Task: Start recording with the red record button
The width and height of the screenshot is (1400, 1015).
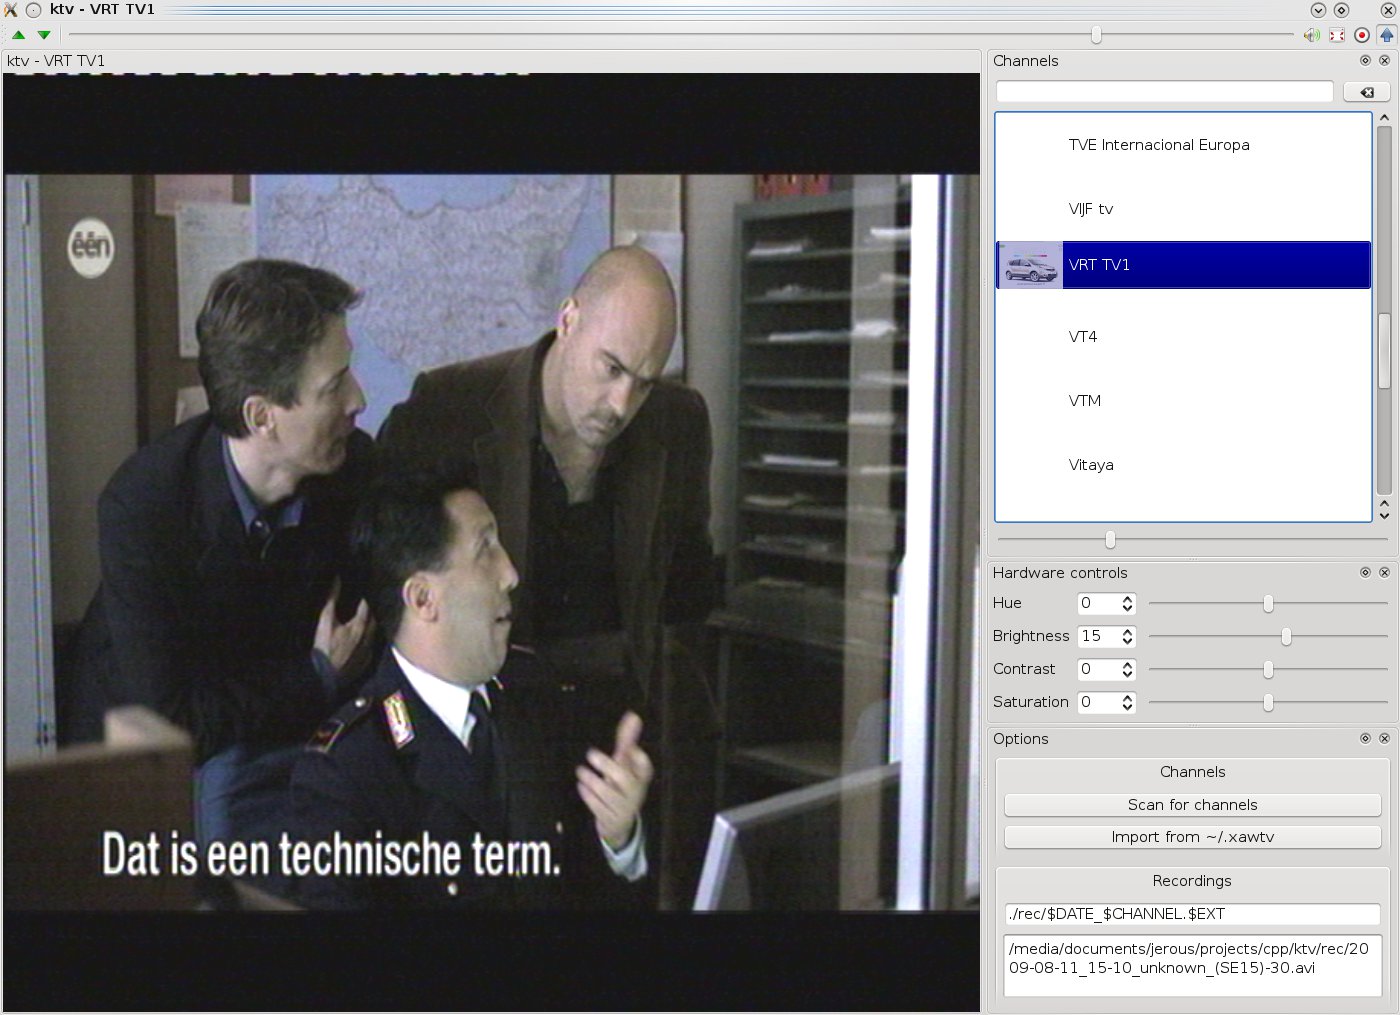Action: [x=1362, y=35]
